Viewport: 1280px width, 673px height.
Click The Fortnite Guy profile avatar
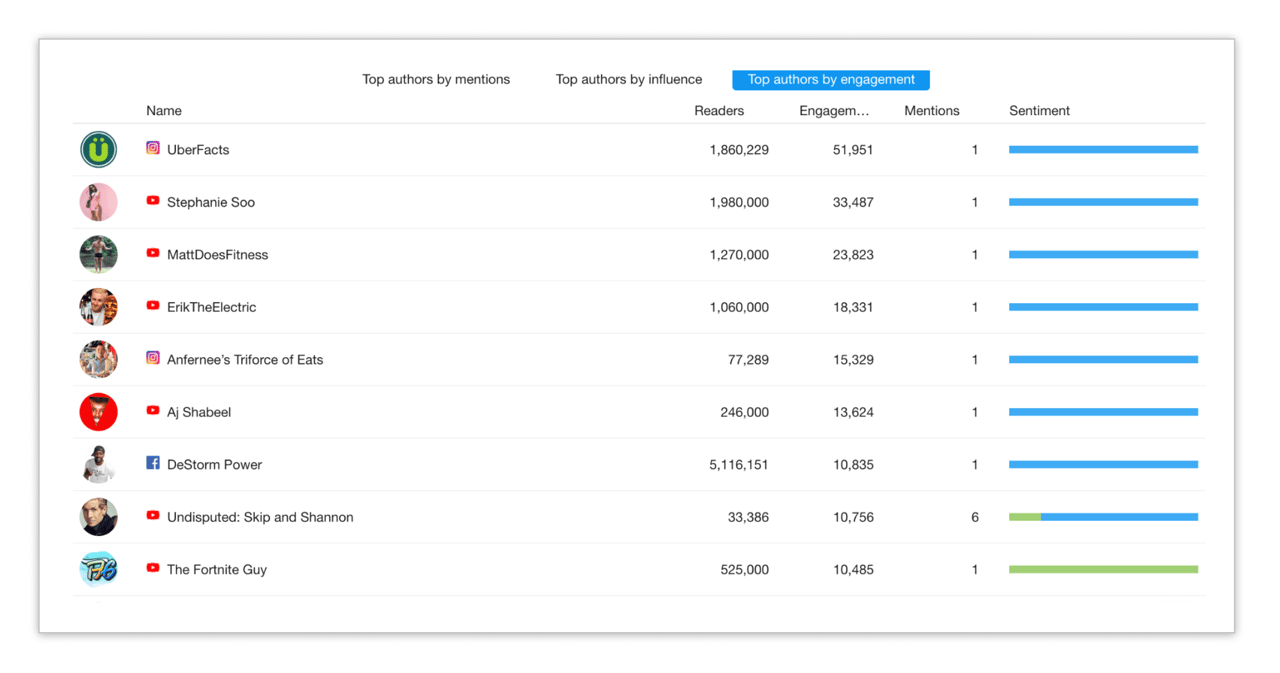tap(99, 569)
